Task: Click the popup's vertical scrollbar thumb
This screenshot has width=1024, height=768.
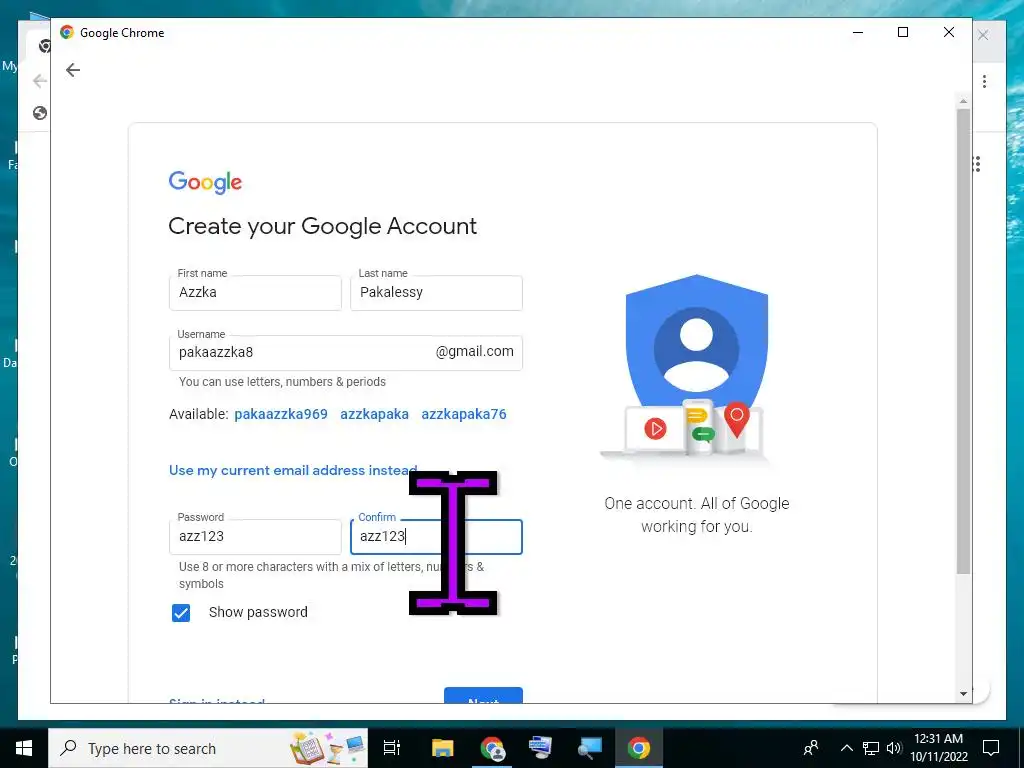Action: pyautogui.click(x=963, y=342)
